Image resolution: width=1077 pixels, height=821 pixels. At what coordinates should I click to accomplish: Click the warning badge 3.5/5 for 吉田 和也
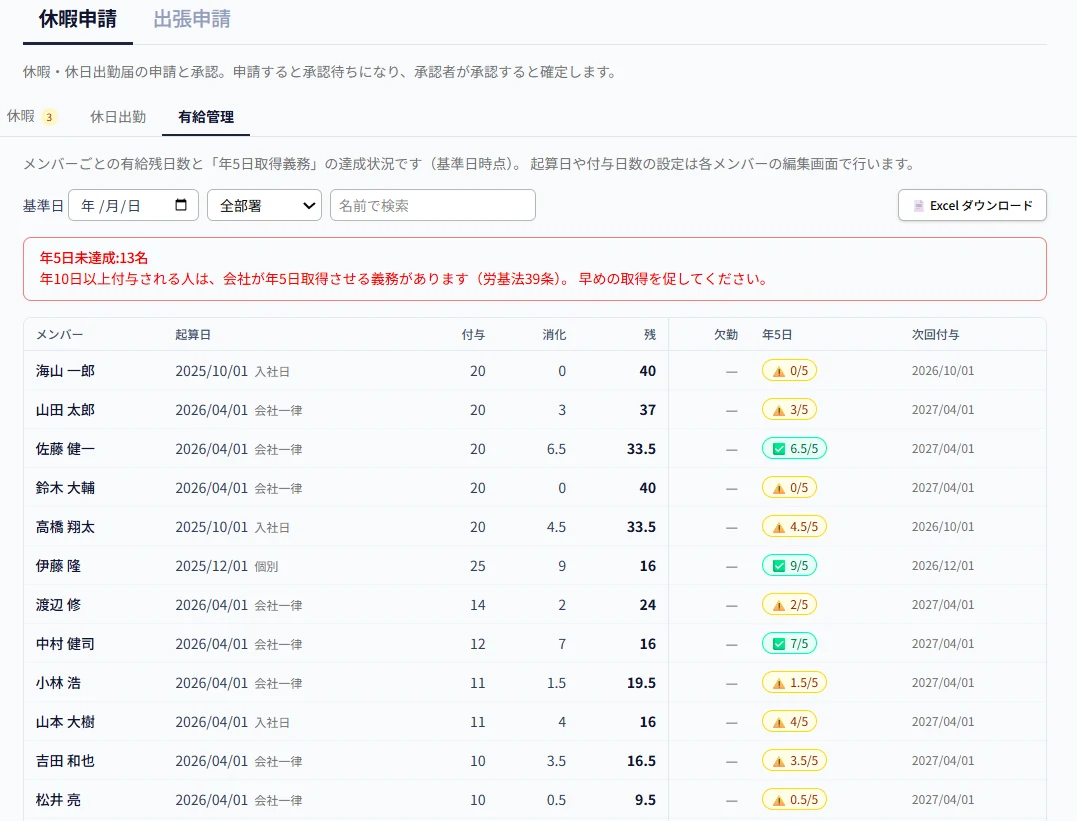tap(794, 761)
